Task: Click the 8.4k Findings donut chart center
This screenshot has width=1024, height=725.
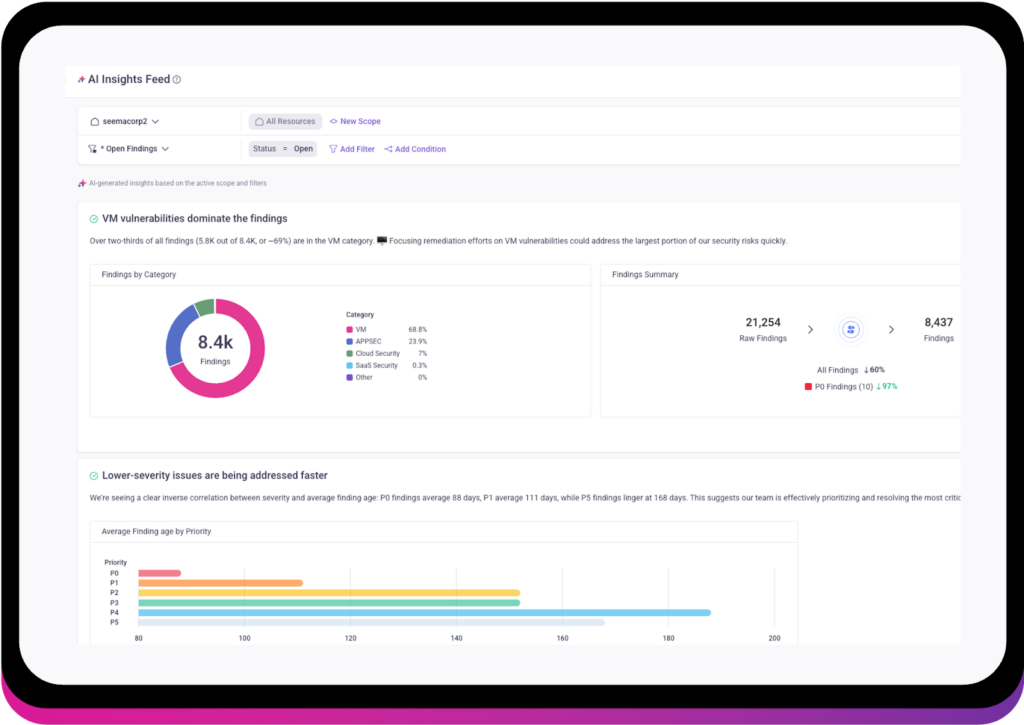Action: 215,348
